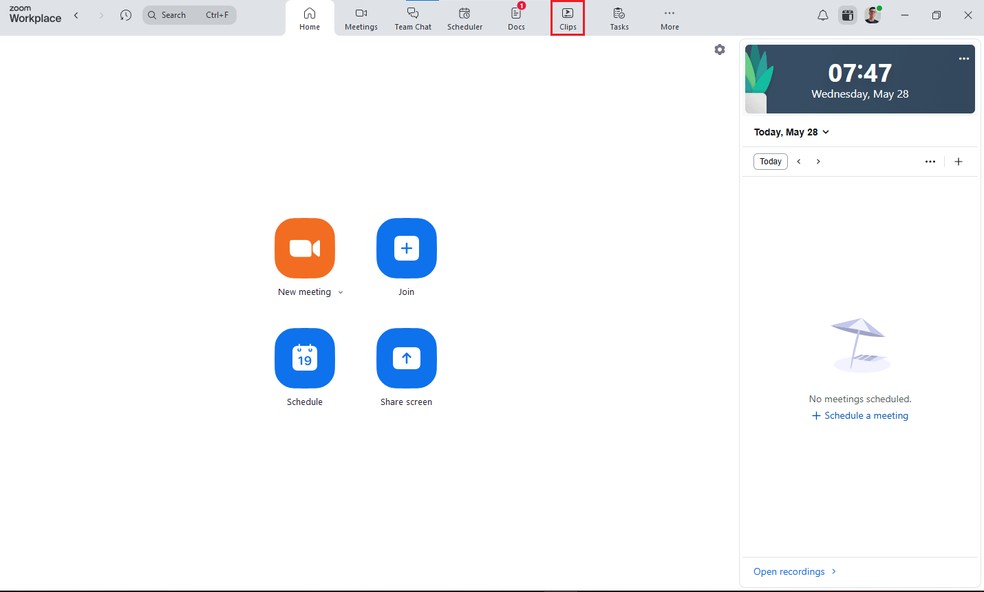Image resolution: width=984 pixels, height=592 pixels.
Task: Add calendar event with plus icon
Action: [x=958, y=162]
